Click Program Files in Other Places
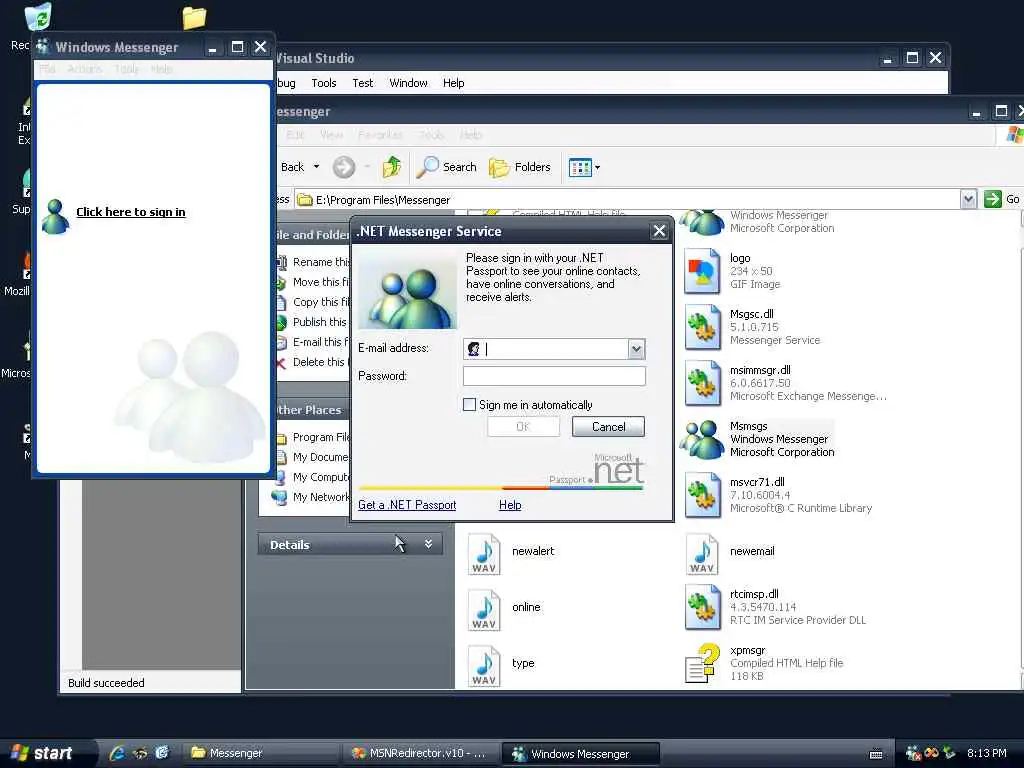Viewport: 1024px width, 768px height. (x=313, y=437)
